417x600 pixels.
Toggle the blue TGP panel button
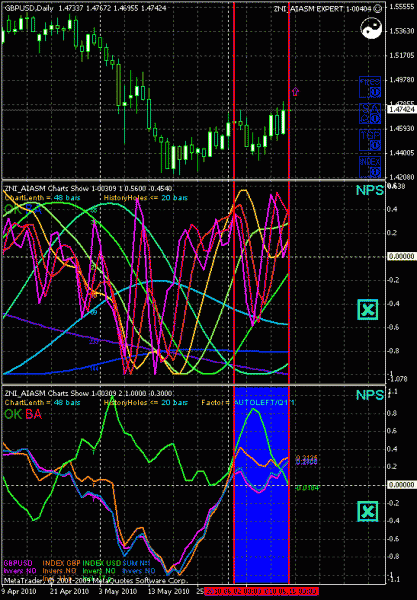click(370, 140)
